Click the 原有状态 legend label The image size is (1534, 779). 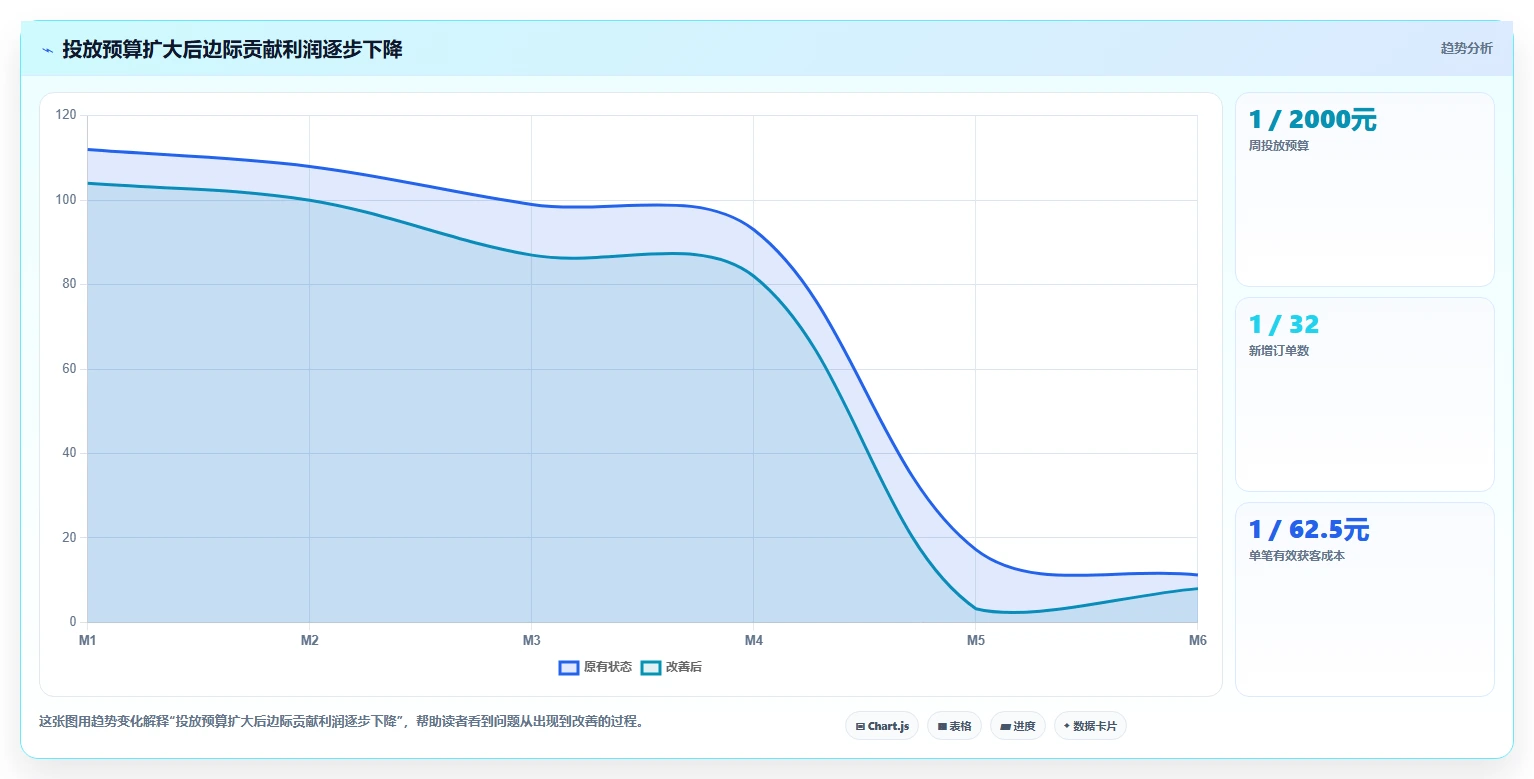(608, 667)
